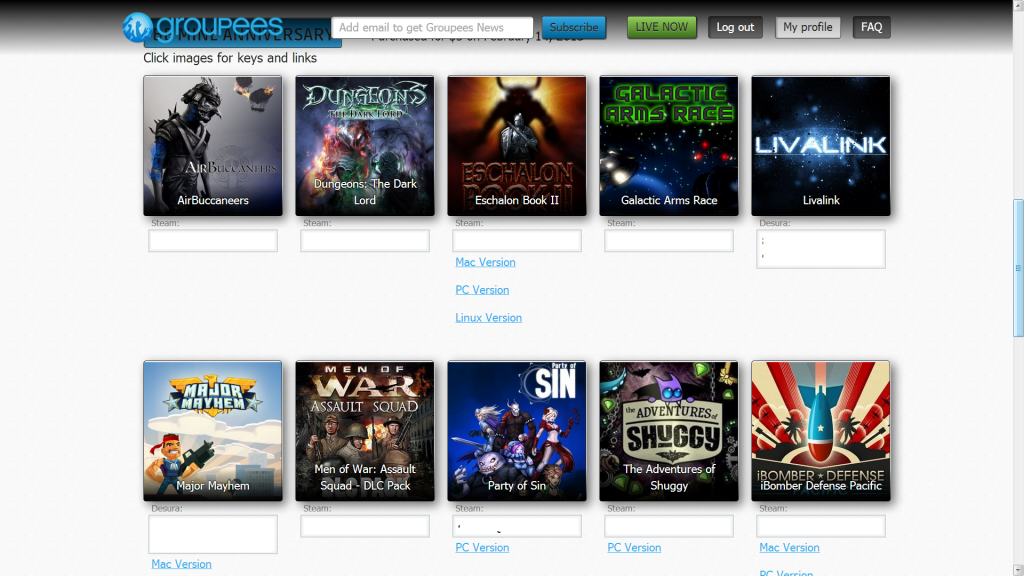Select the Men of War Steam key field
This screenshot has height=576, width=1024.
pyautogui.click(x=365, y=526)
